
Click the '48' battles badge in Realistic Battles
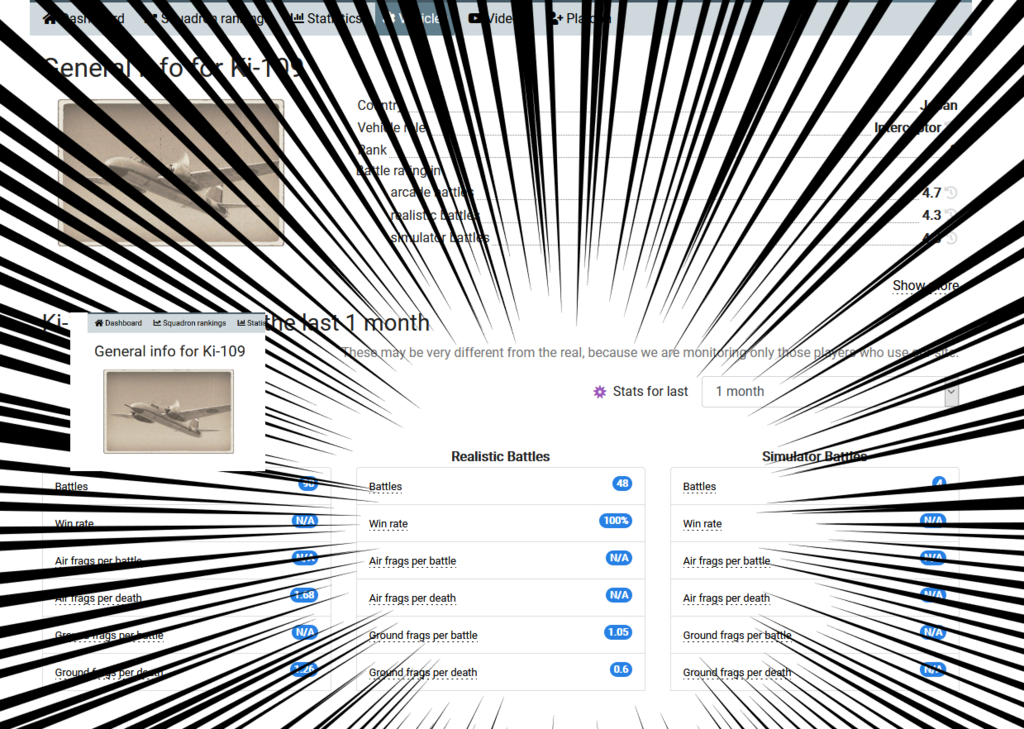622,483
